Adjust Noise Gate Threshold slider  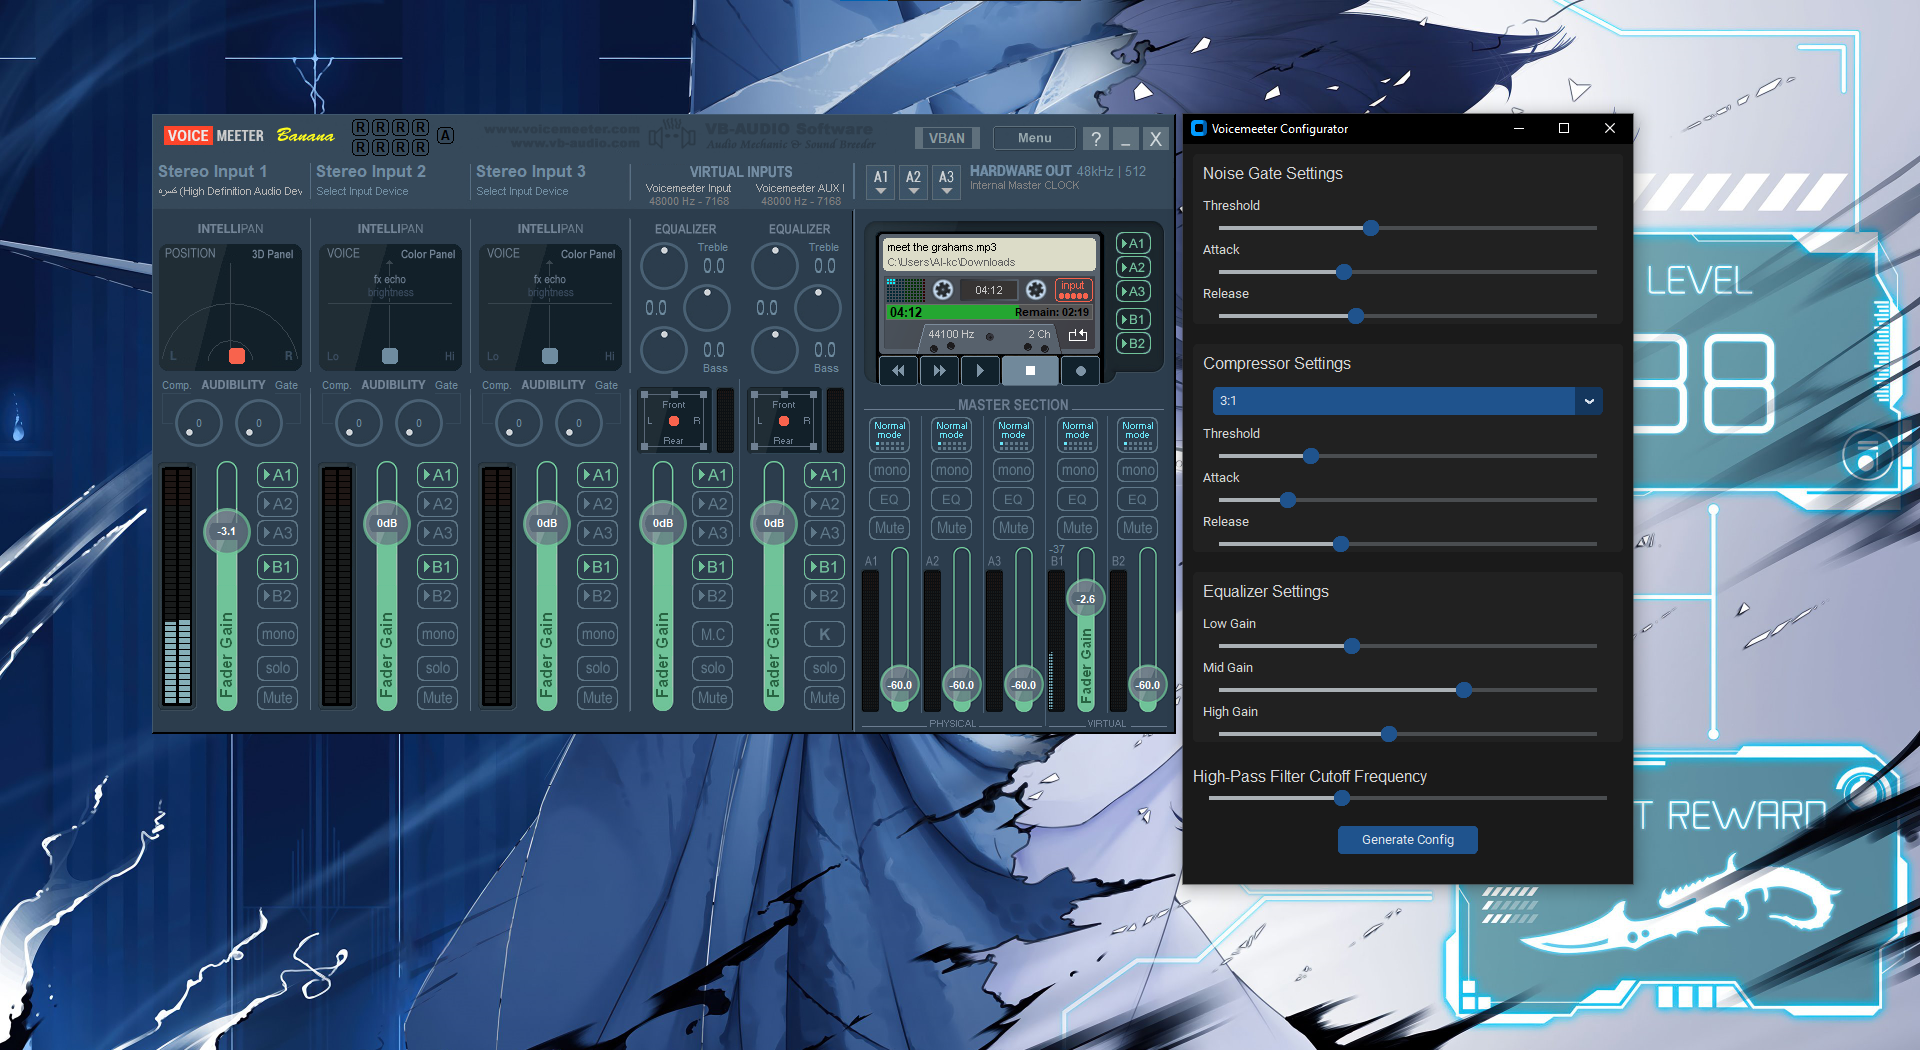click(x=1371, y=228)
